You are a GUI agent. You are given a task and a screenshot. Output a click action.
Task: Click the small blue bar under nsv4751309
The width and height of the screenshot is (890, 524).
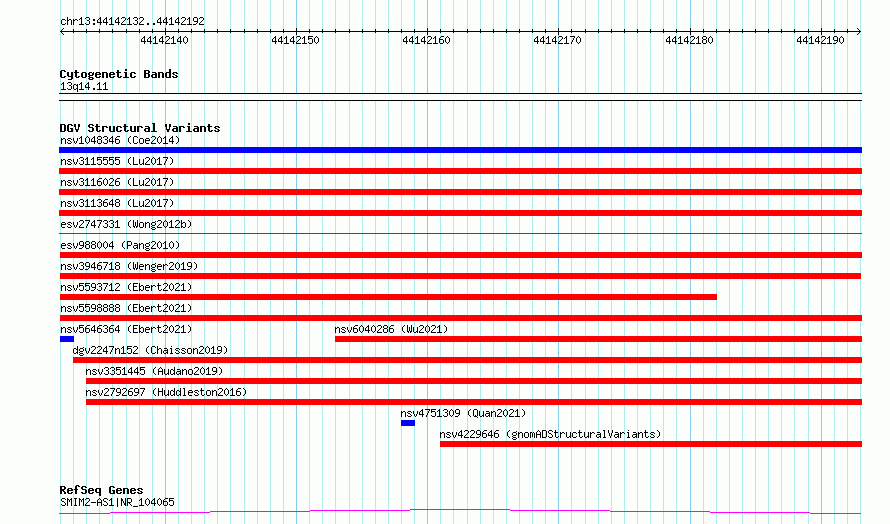tap(408, 423)
